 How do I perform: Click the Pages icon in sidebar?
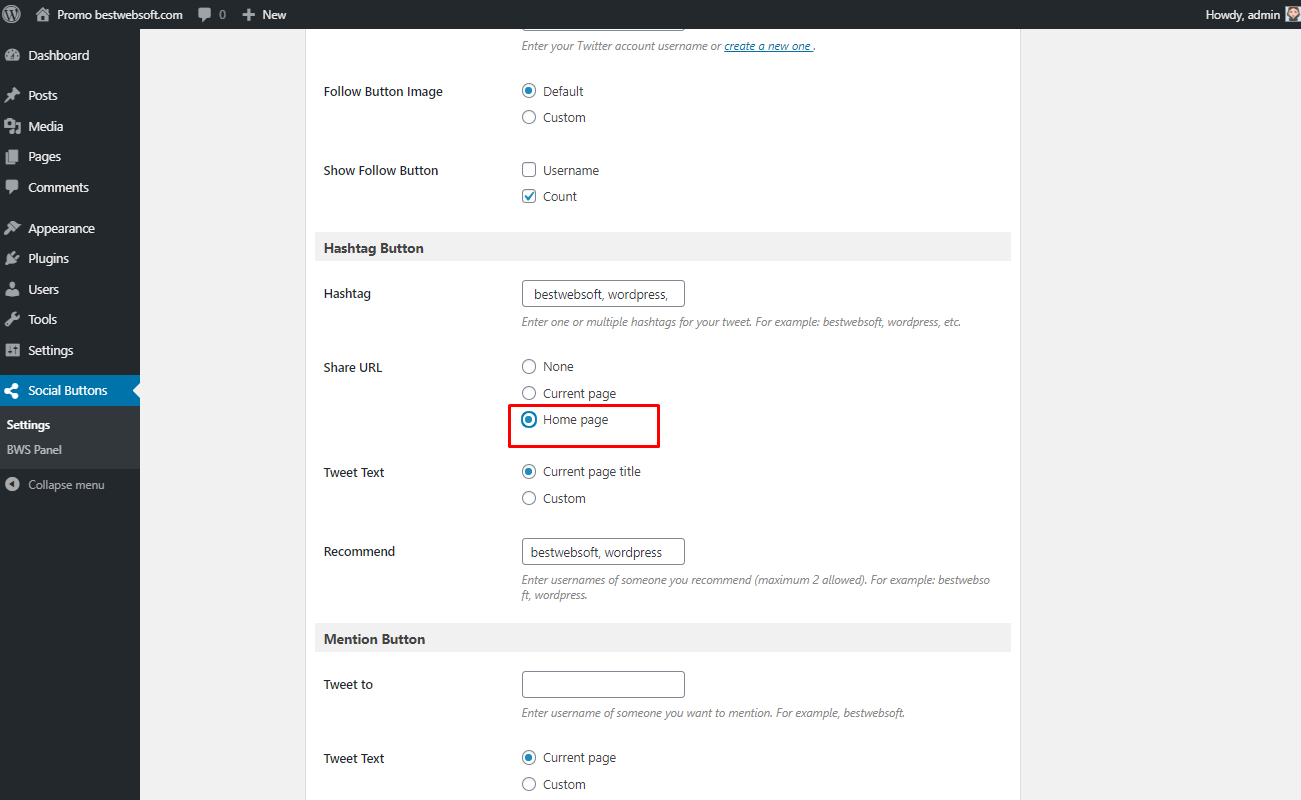point(13,157)
